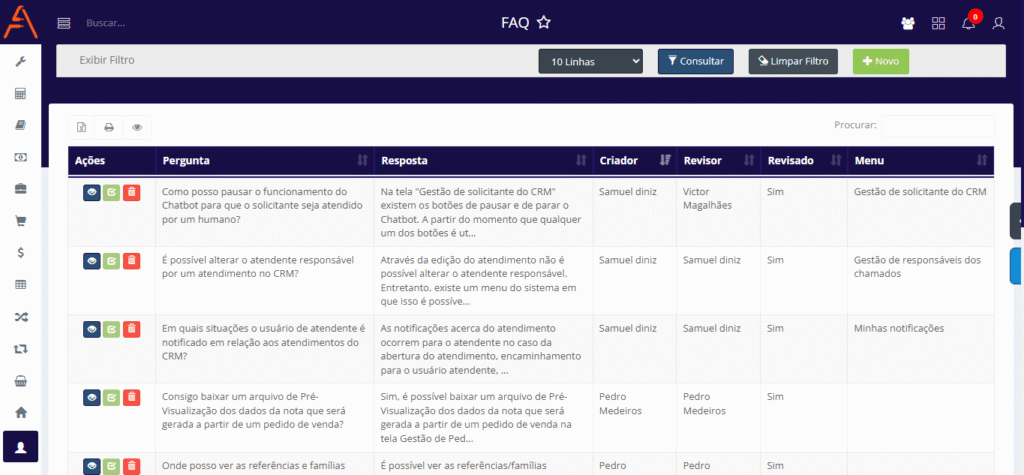Toggle the hamburger menu in top bar

64,23
